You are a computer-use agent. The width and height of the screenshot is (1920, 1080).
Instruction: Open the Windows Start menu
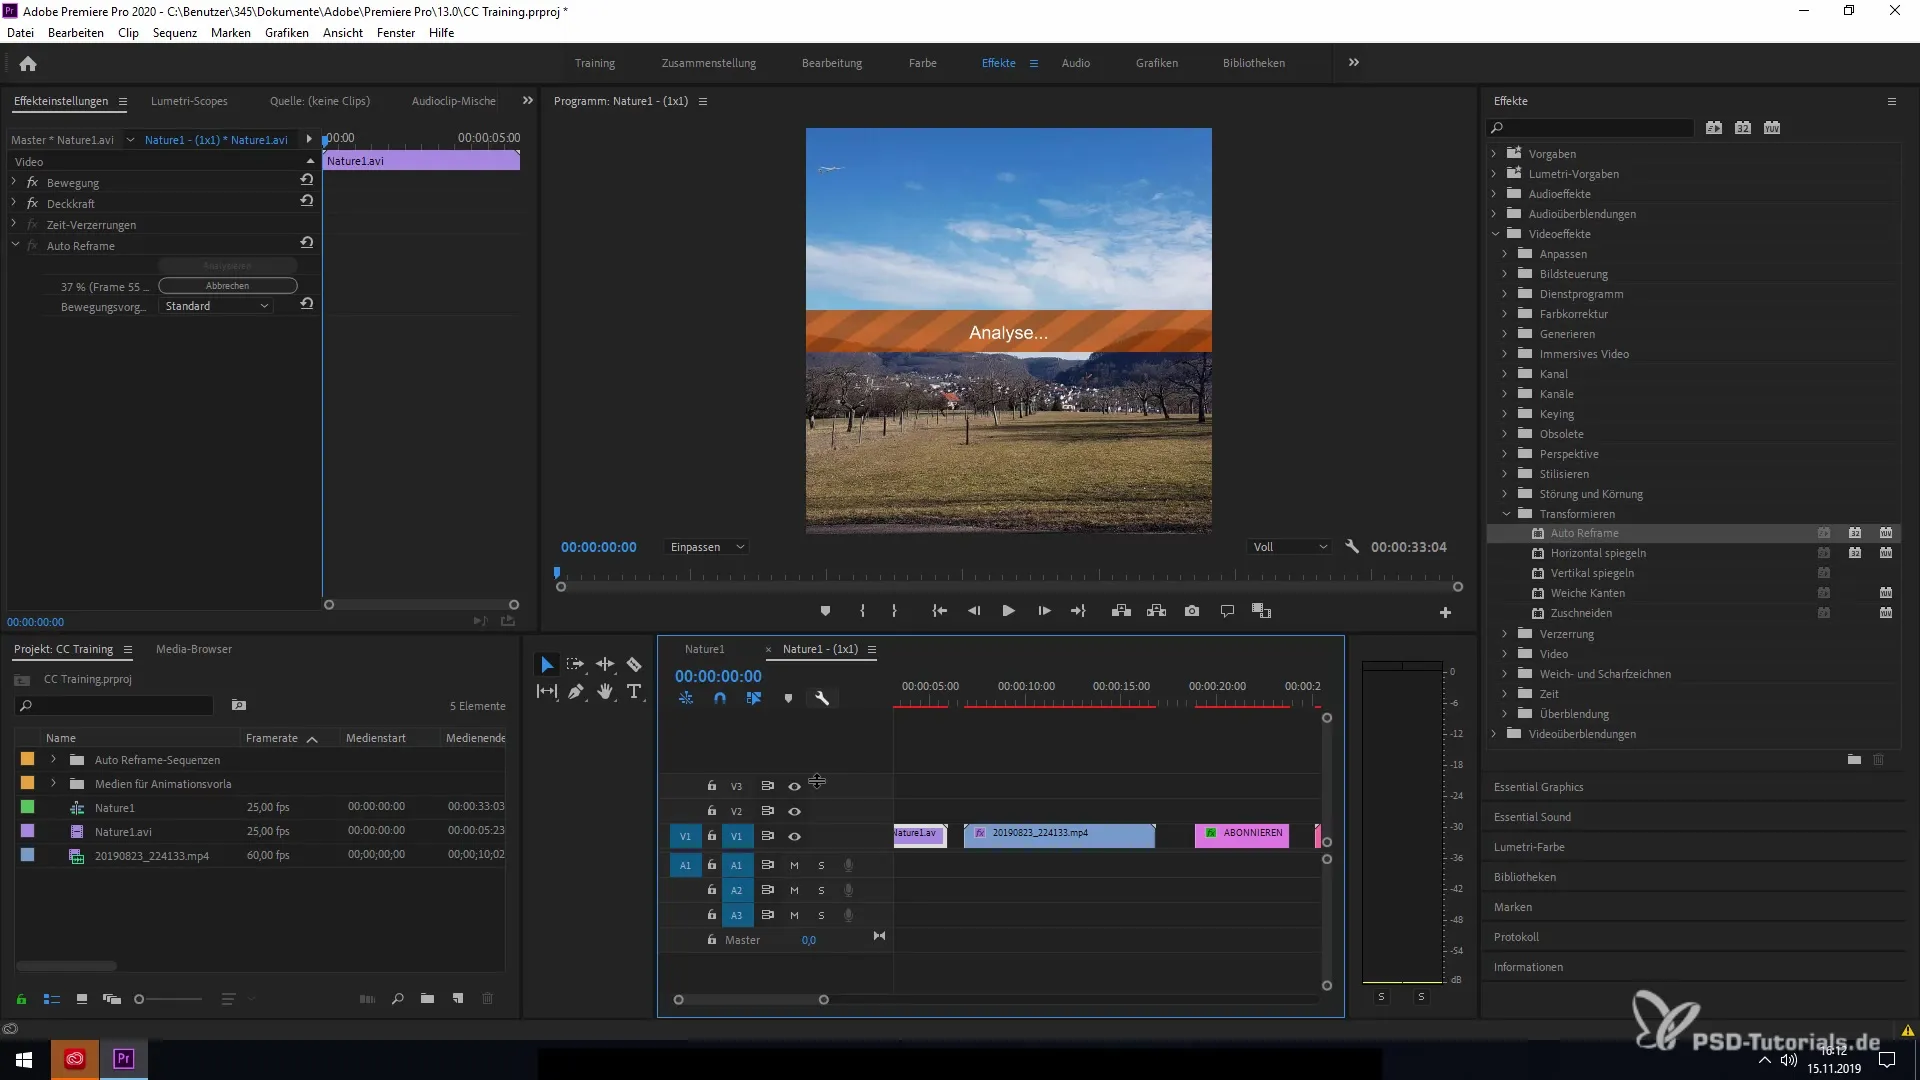[24, 1060]
